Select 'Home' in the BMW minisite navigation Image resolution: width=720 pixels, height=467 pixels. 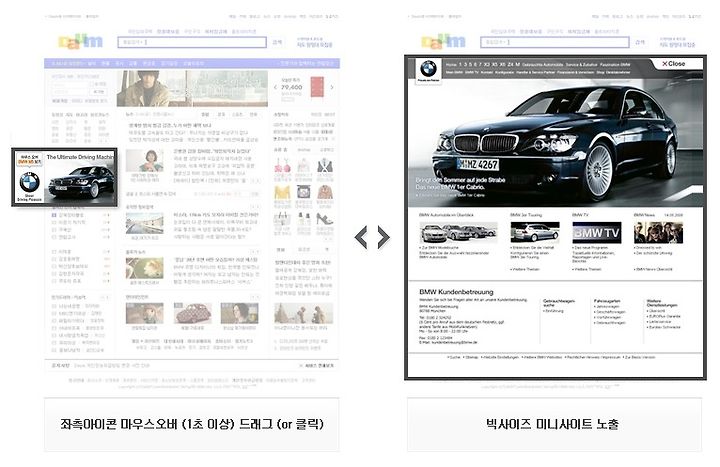click(x=451, y=65)
